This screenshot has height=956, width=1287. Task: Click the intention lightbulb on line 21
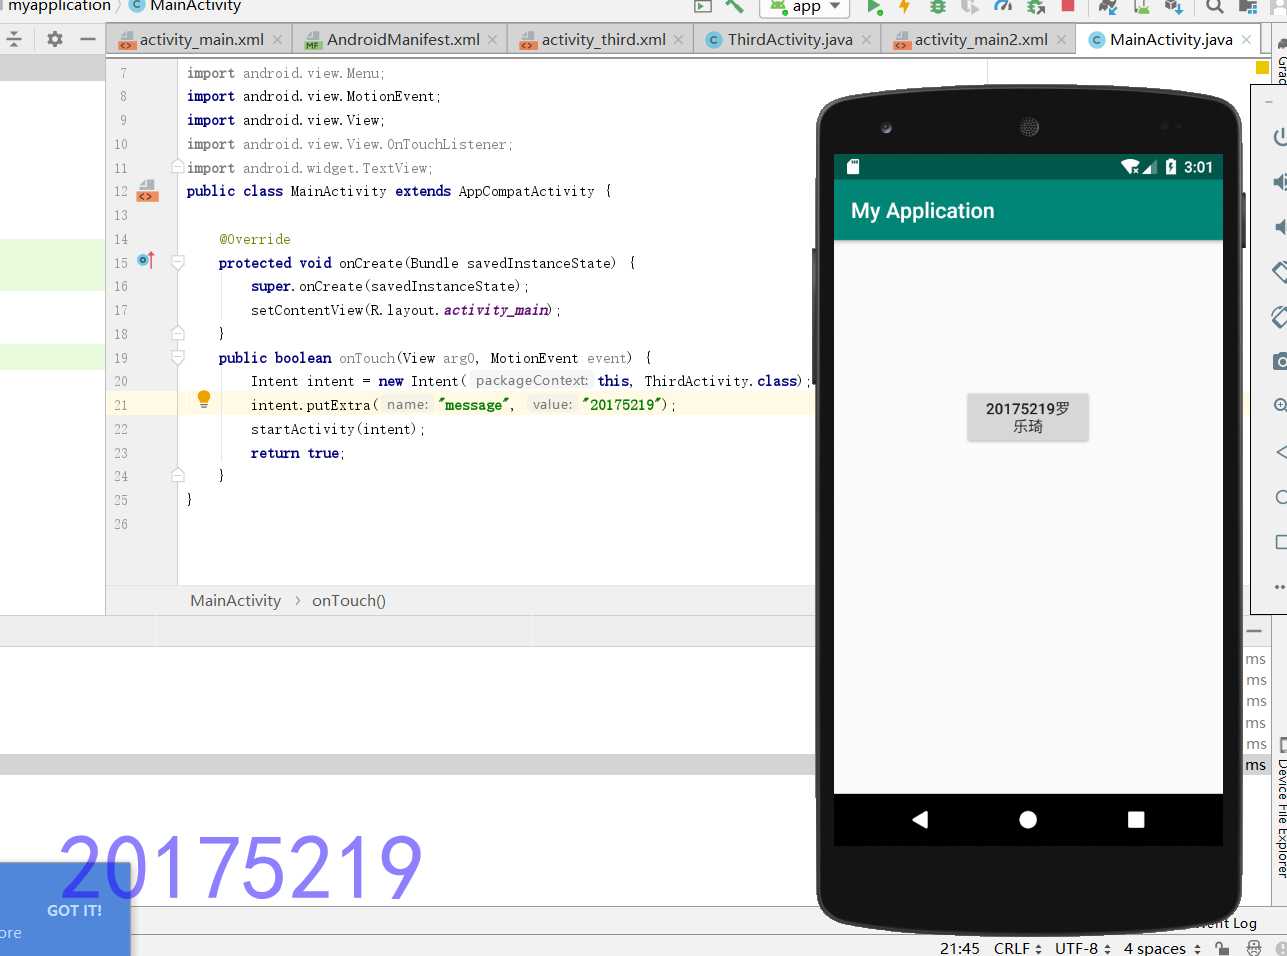click(x=204, y=399)
